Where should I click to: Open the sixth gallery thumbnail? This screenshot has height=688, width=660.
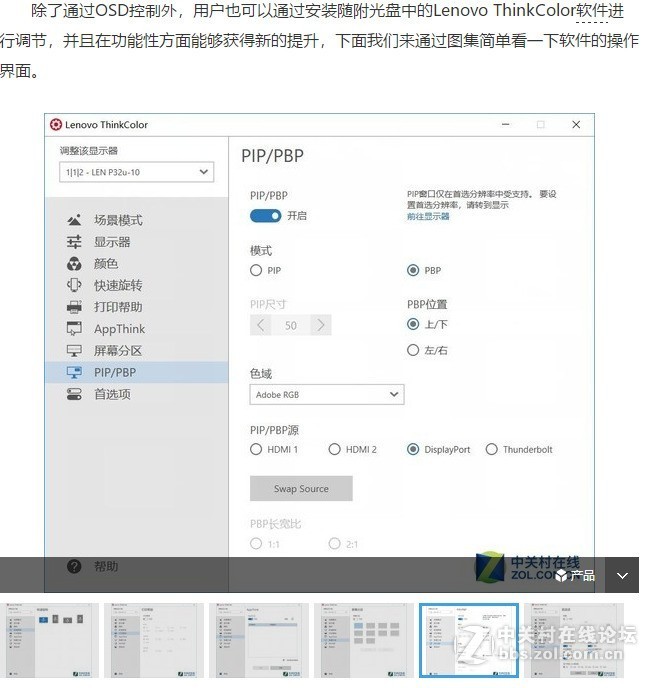tap(574, 641)
